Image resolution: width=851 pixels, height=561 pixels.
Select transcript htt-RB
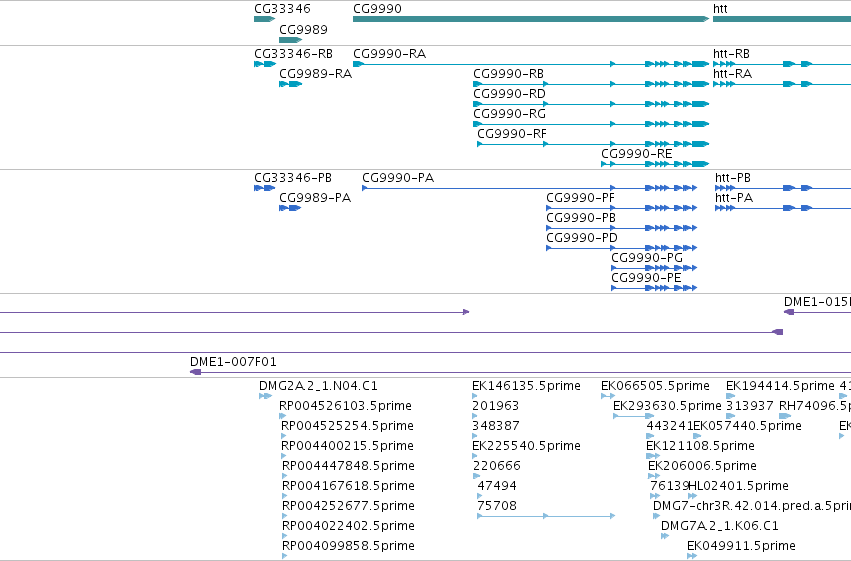pos(782,64)
